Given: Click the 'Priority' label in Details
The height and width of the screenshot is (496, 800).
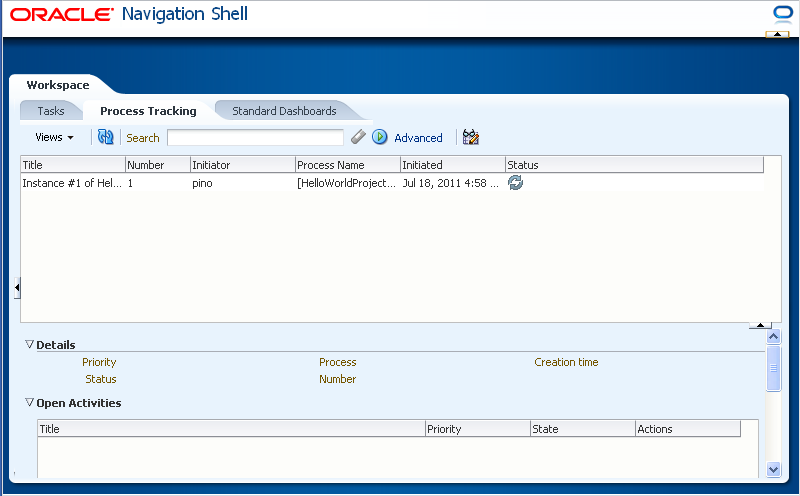Looking at the screenshot, I should click(x=99, y=362).
